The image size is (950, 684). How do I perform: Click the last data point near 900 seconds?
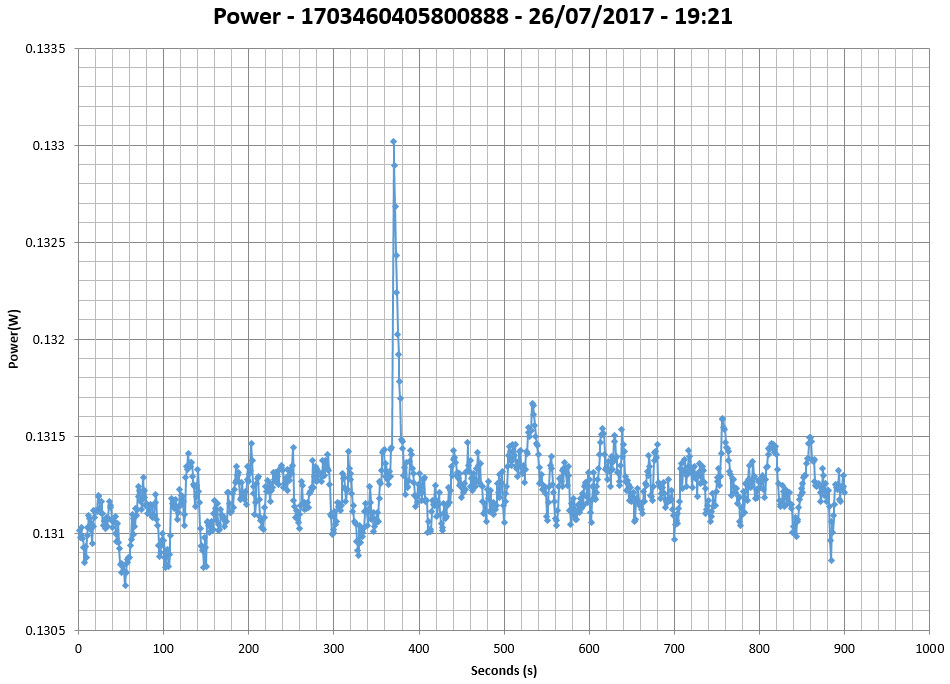tap(844, 491)
